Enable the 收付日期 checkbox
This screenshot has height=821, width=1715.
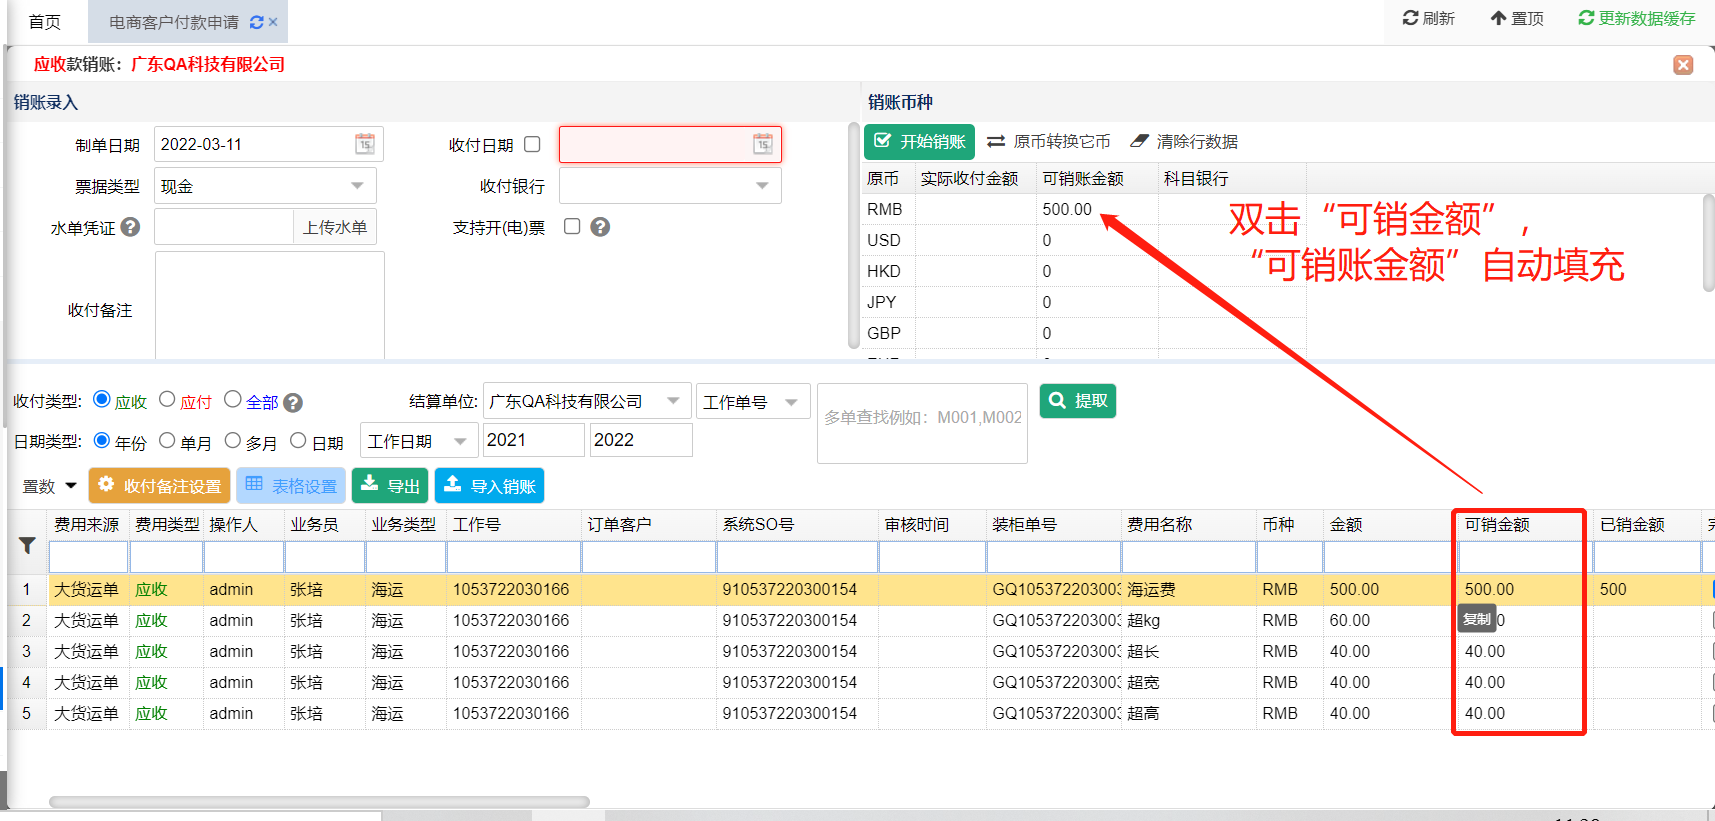532,144
